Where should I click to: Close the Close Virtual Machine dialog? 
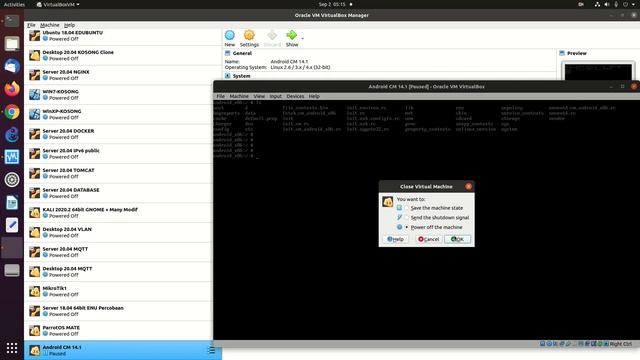tap(469, 186)
